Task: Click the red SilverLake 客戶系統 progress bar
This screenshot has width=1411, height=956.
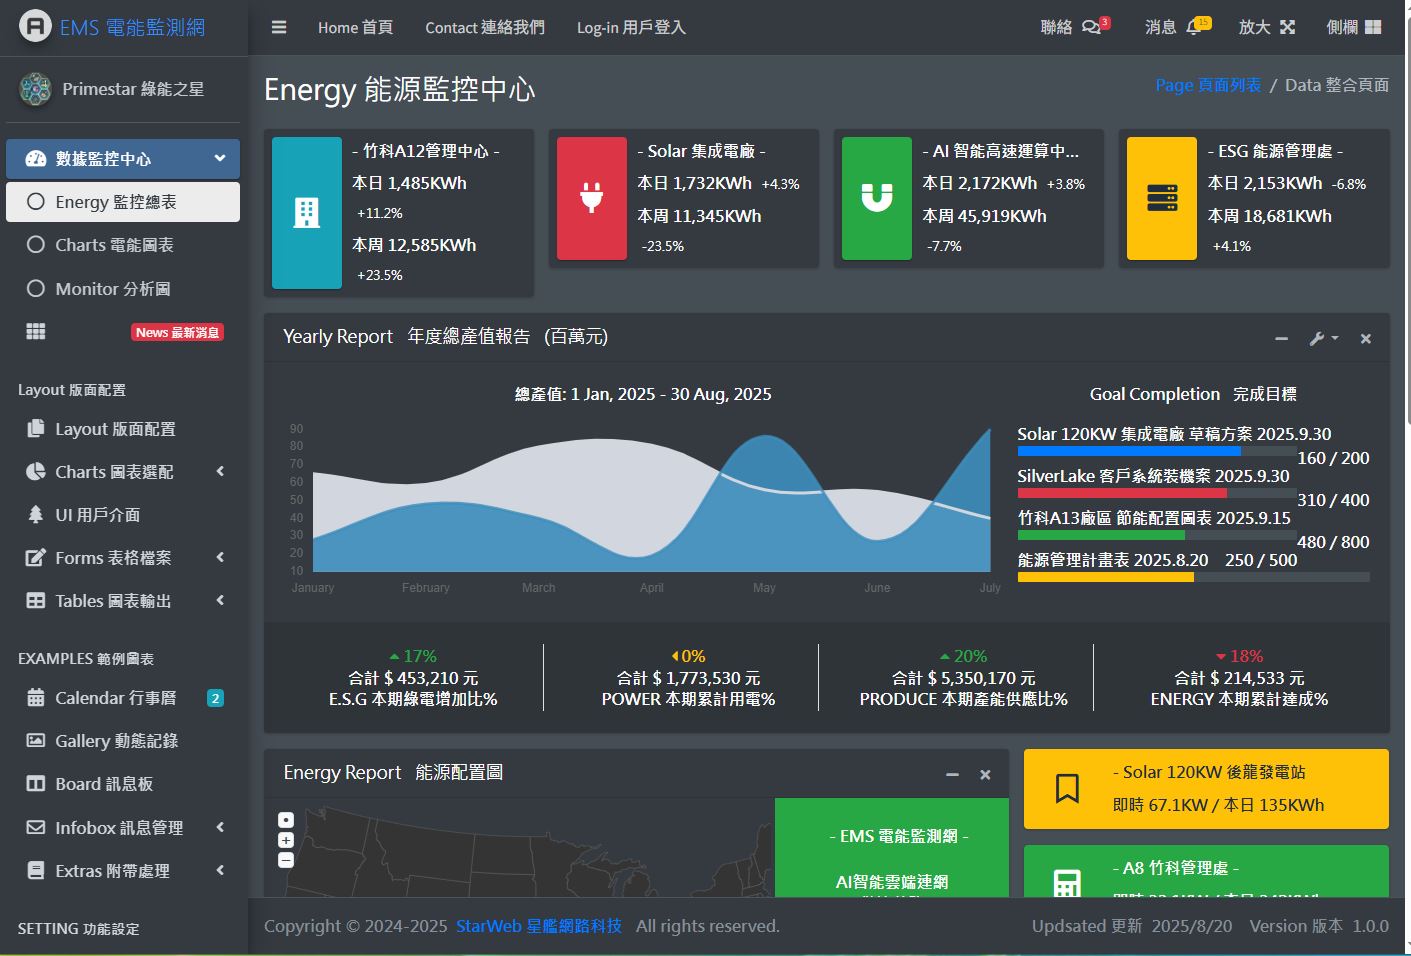Action: (x=1122, y=493)
